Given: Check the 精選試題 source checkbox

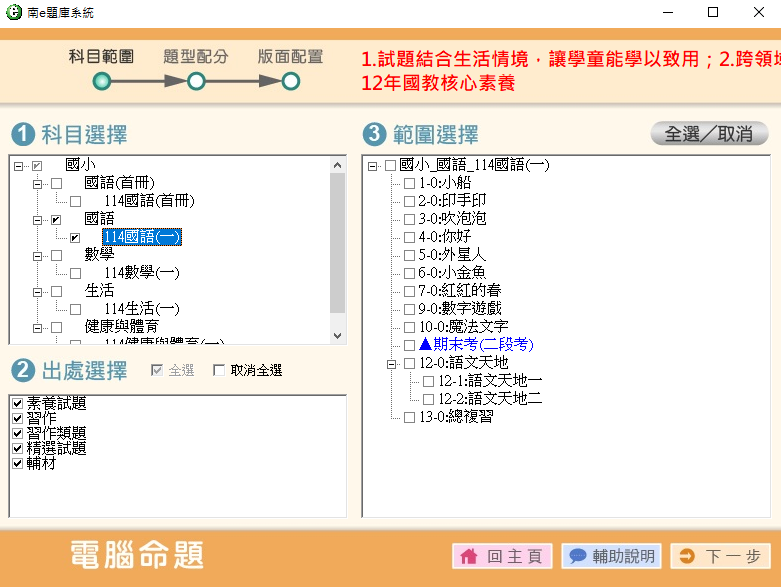Looking at the screenshot, I should click(x=17, y=449).
